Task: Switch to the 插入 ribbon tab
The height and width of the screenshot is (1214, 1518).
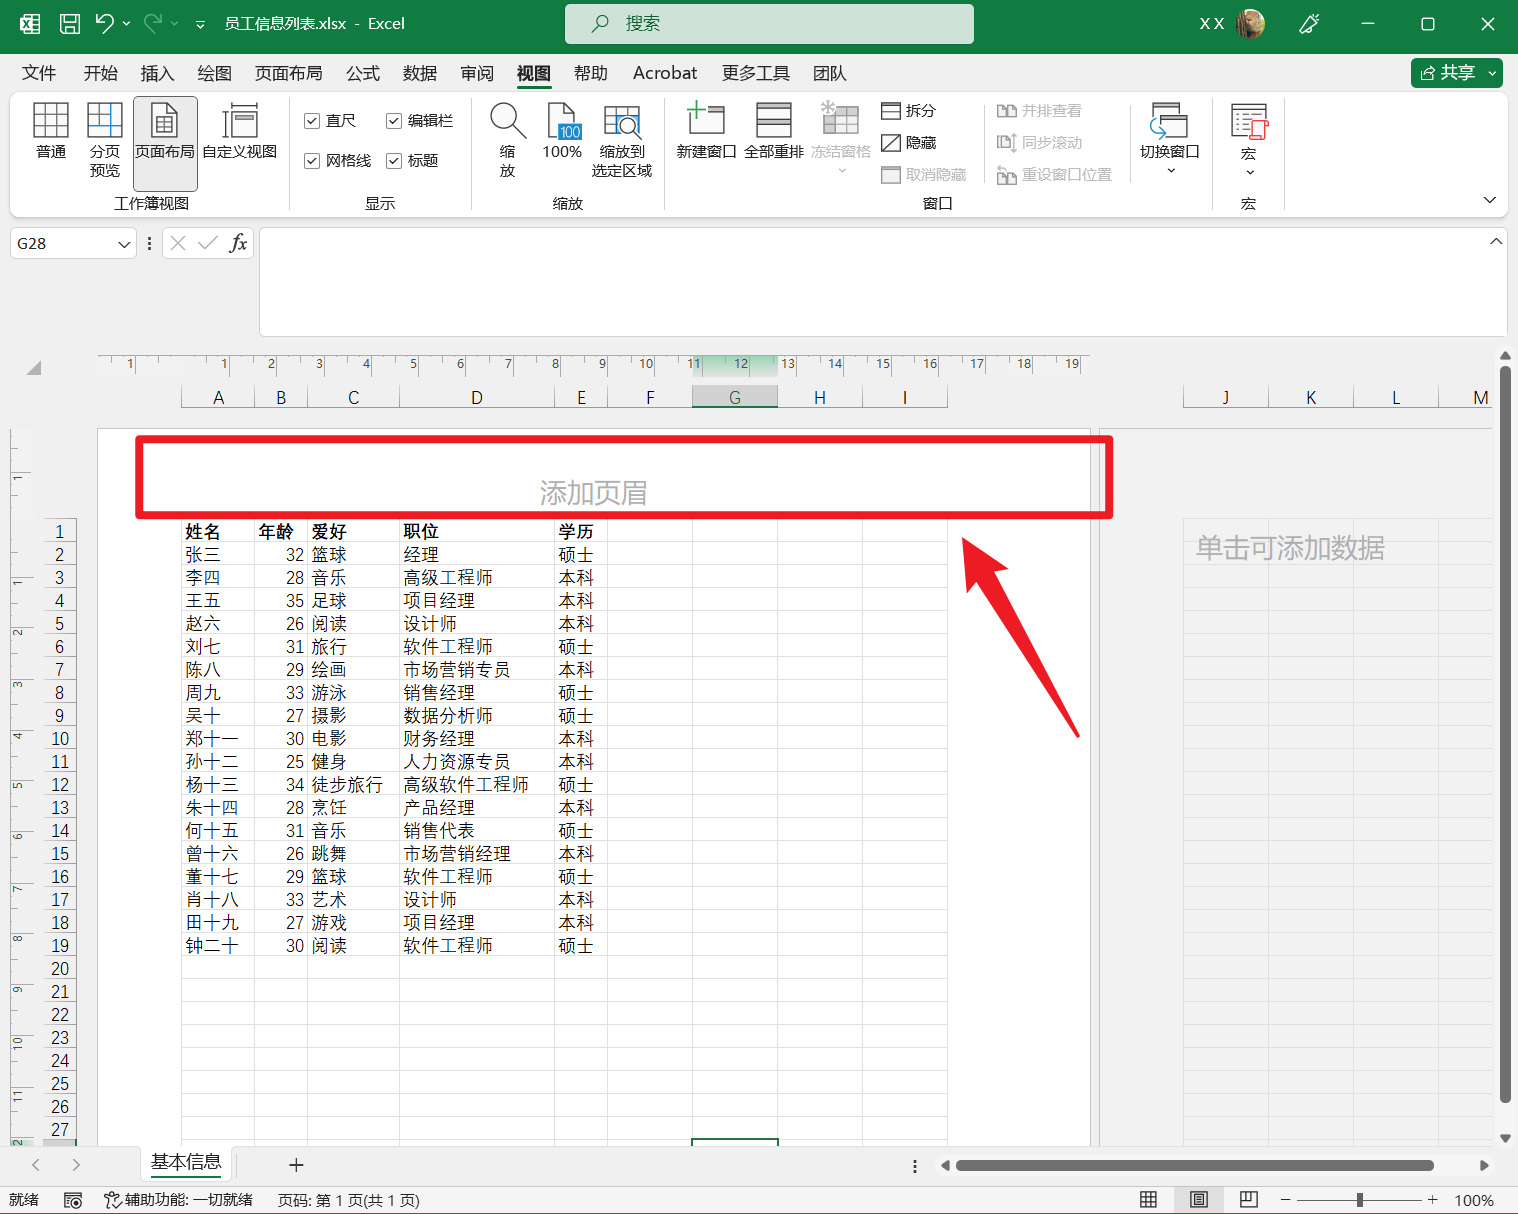Action: (x=157, y=72)
